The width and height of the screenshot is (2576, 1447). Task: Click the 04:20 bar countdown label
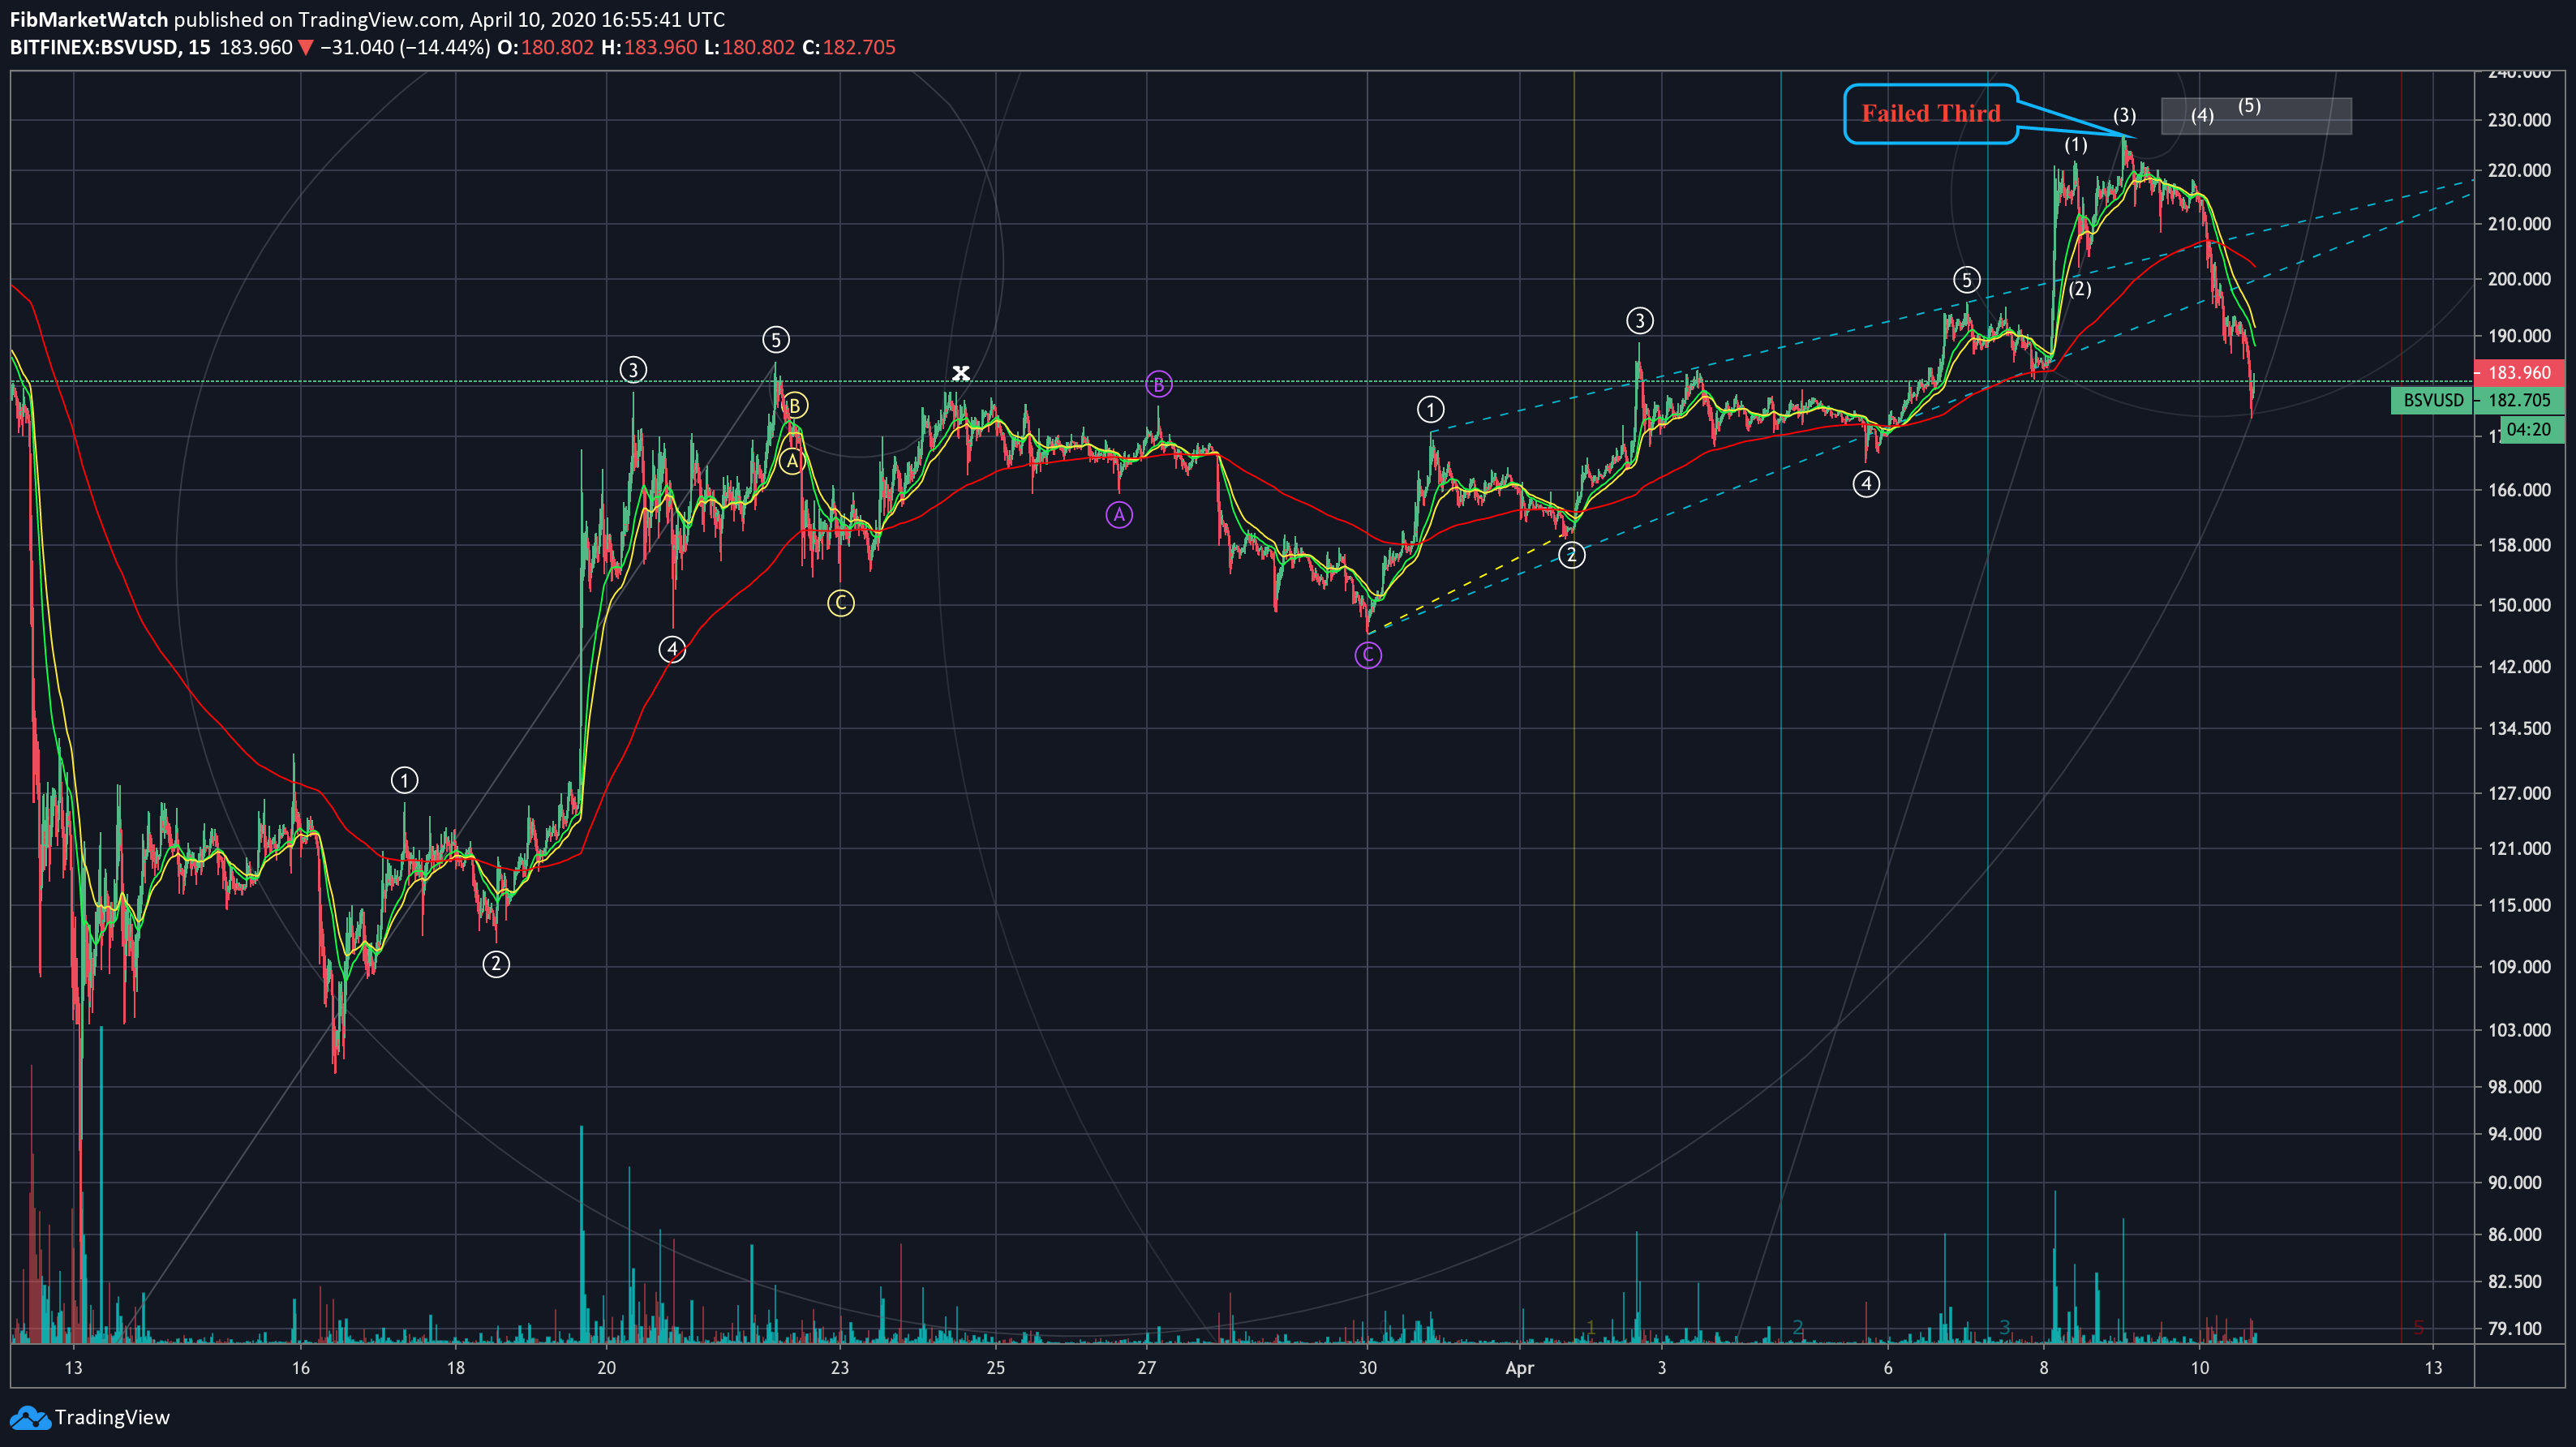pos(2531,430)
